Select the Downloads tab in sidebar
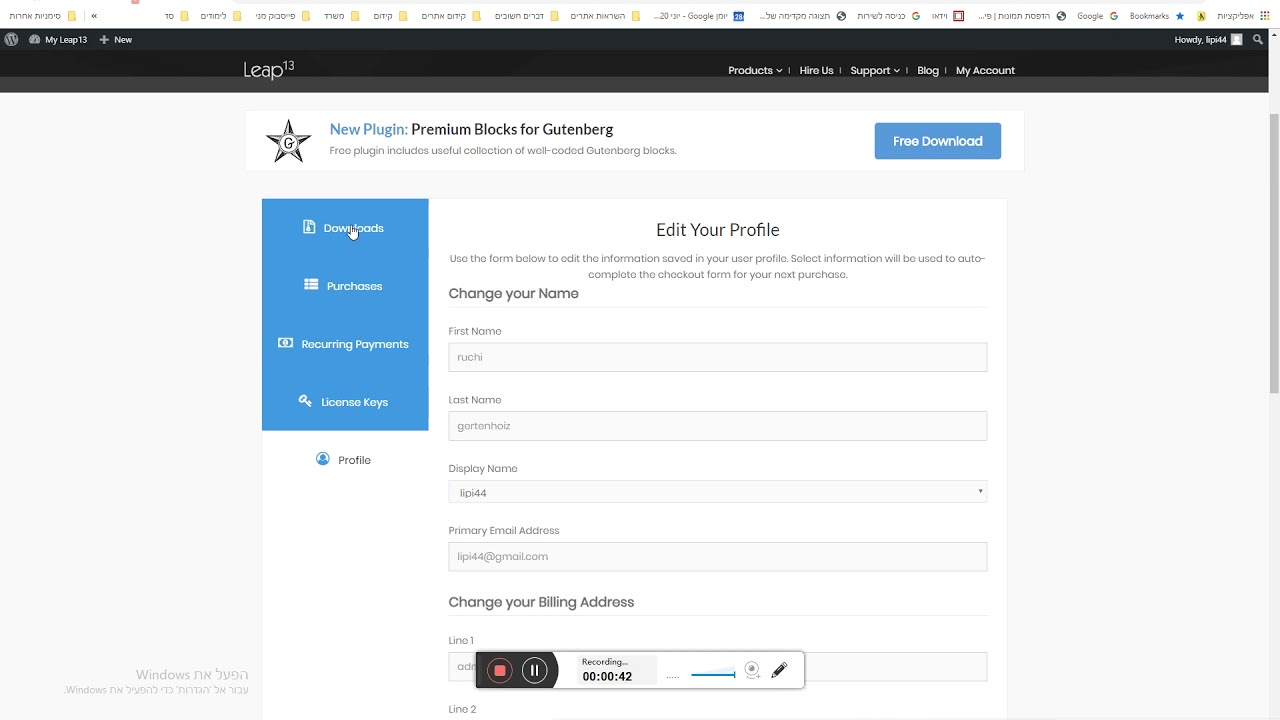This screenshot has height=720, width=1280. click(345, 228)
